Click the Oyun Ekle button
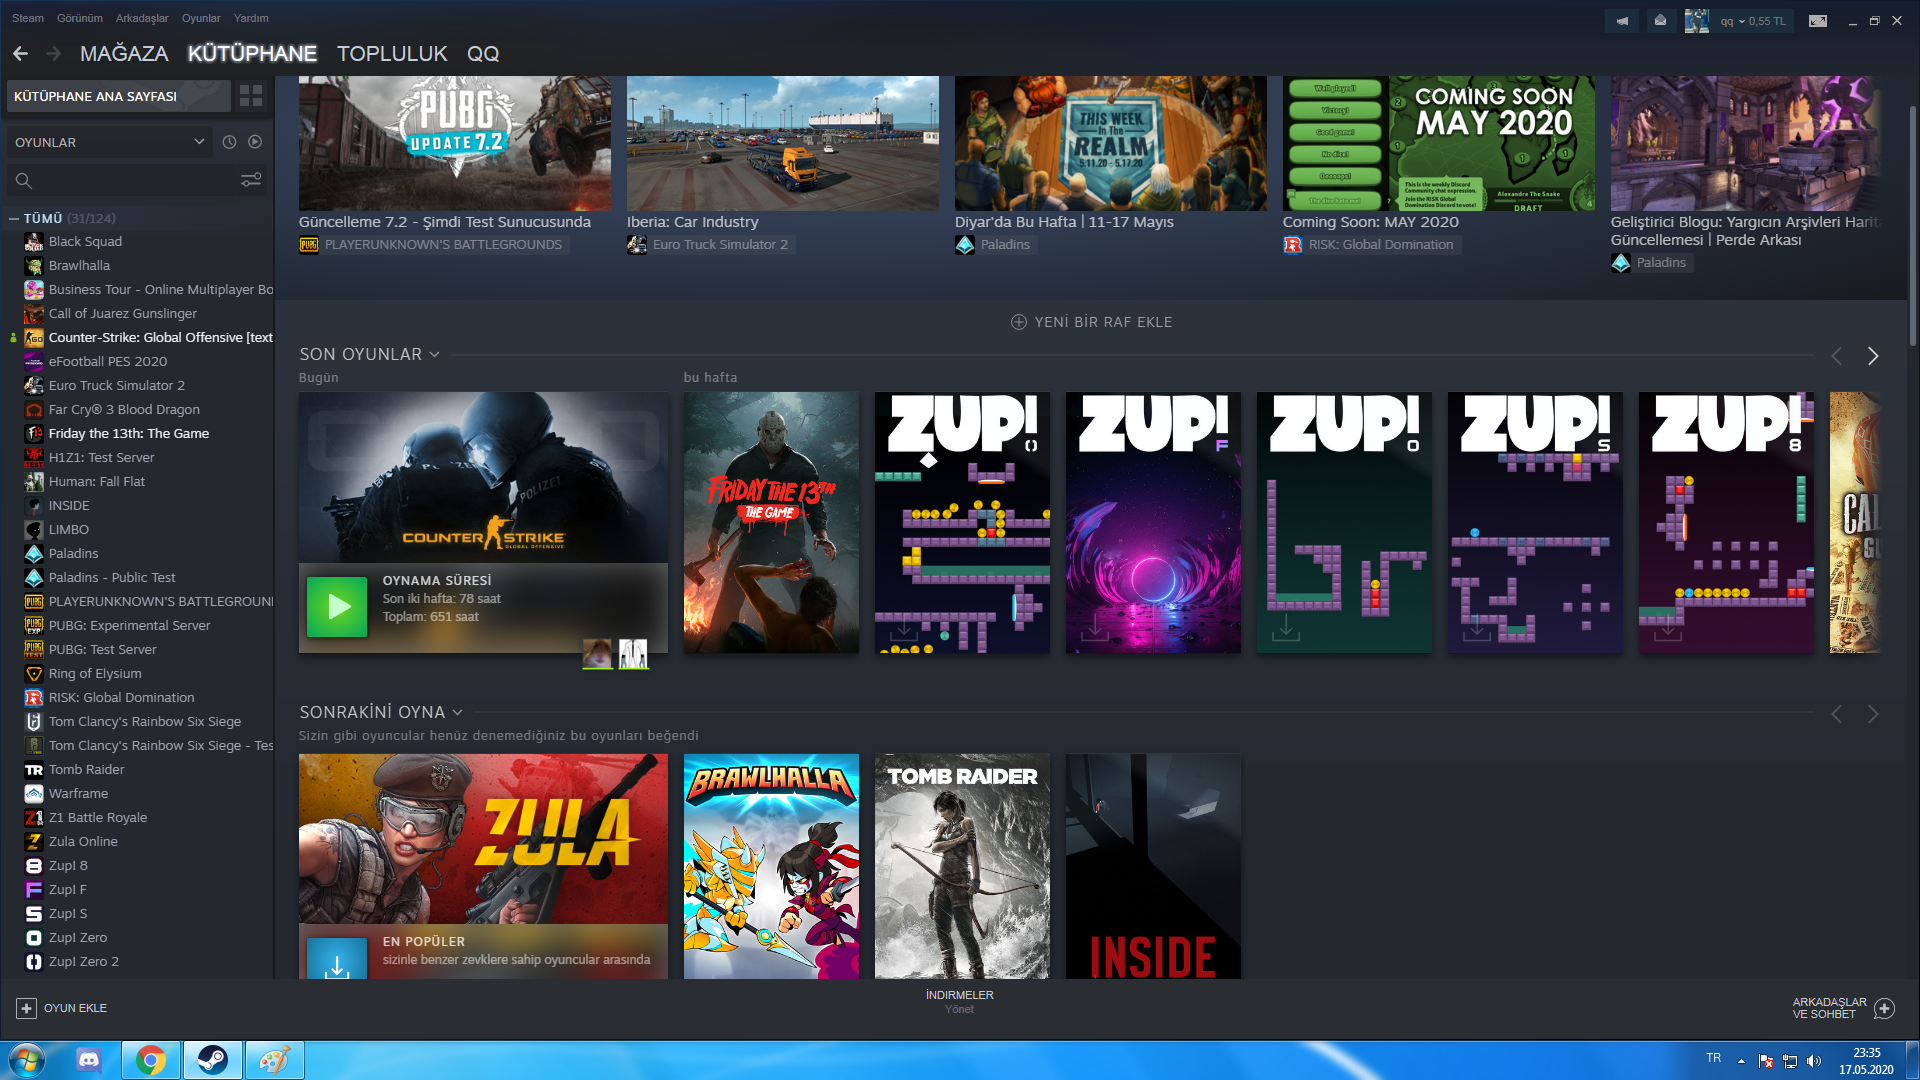The height and width of the screenshot is (1080, 1920). tap(62, 1008)
